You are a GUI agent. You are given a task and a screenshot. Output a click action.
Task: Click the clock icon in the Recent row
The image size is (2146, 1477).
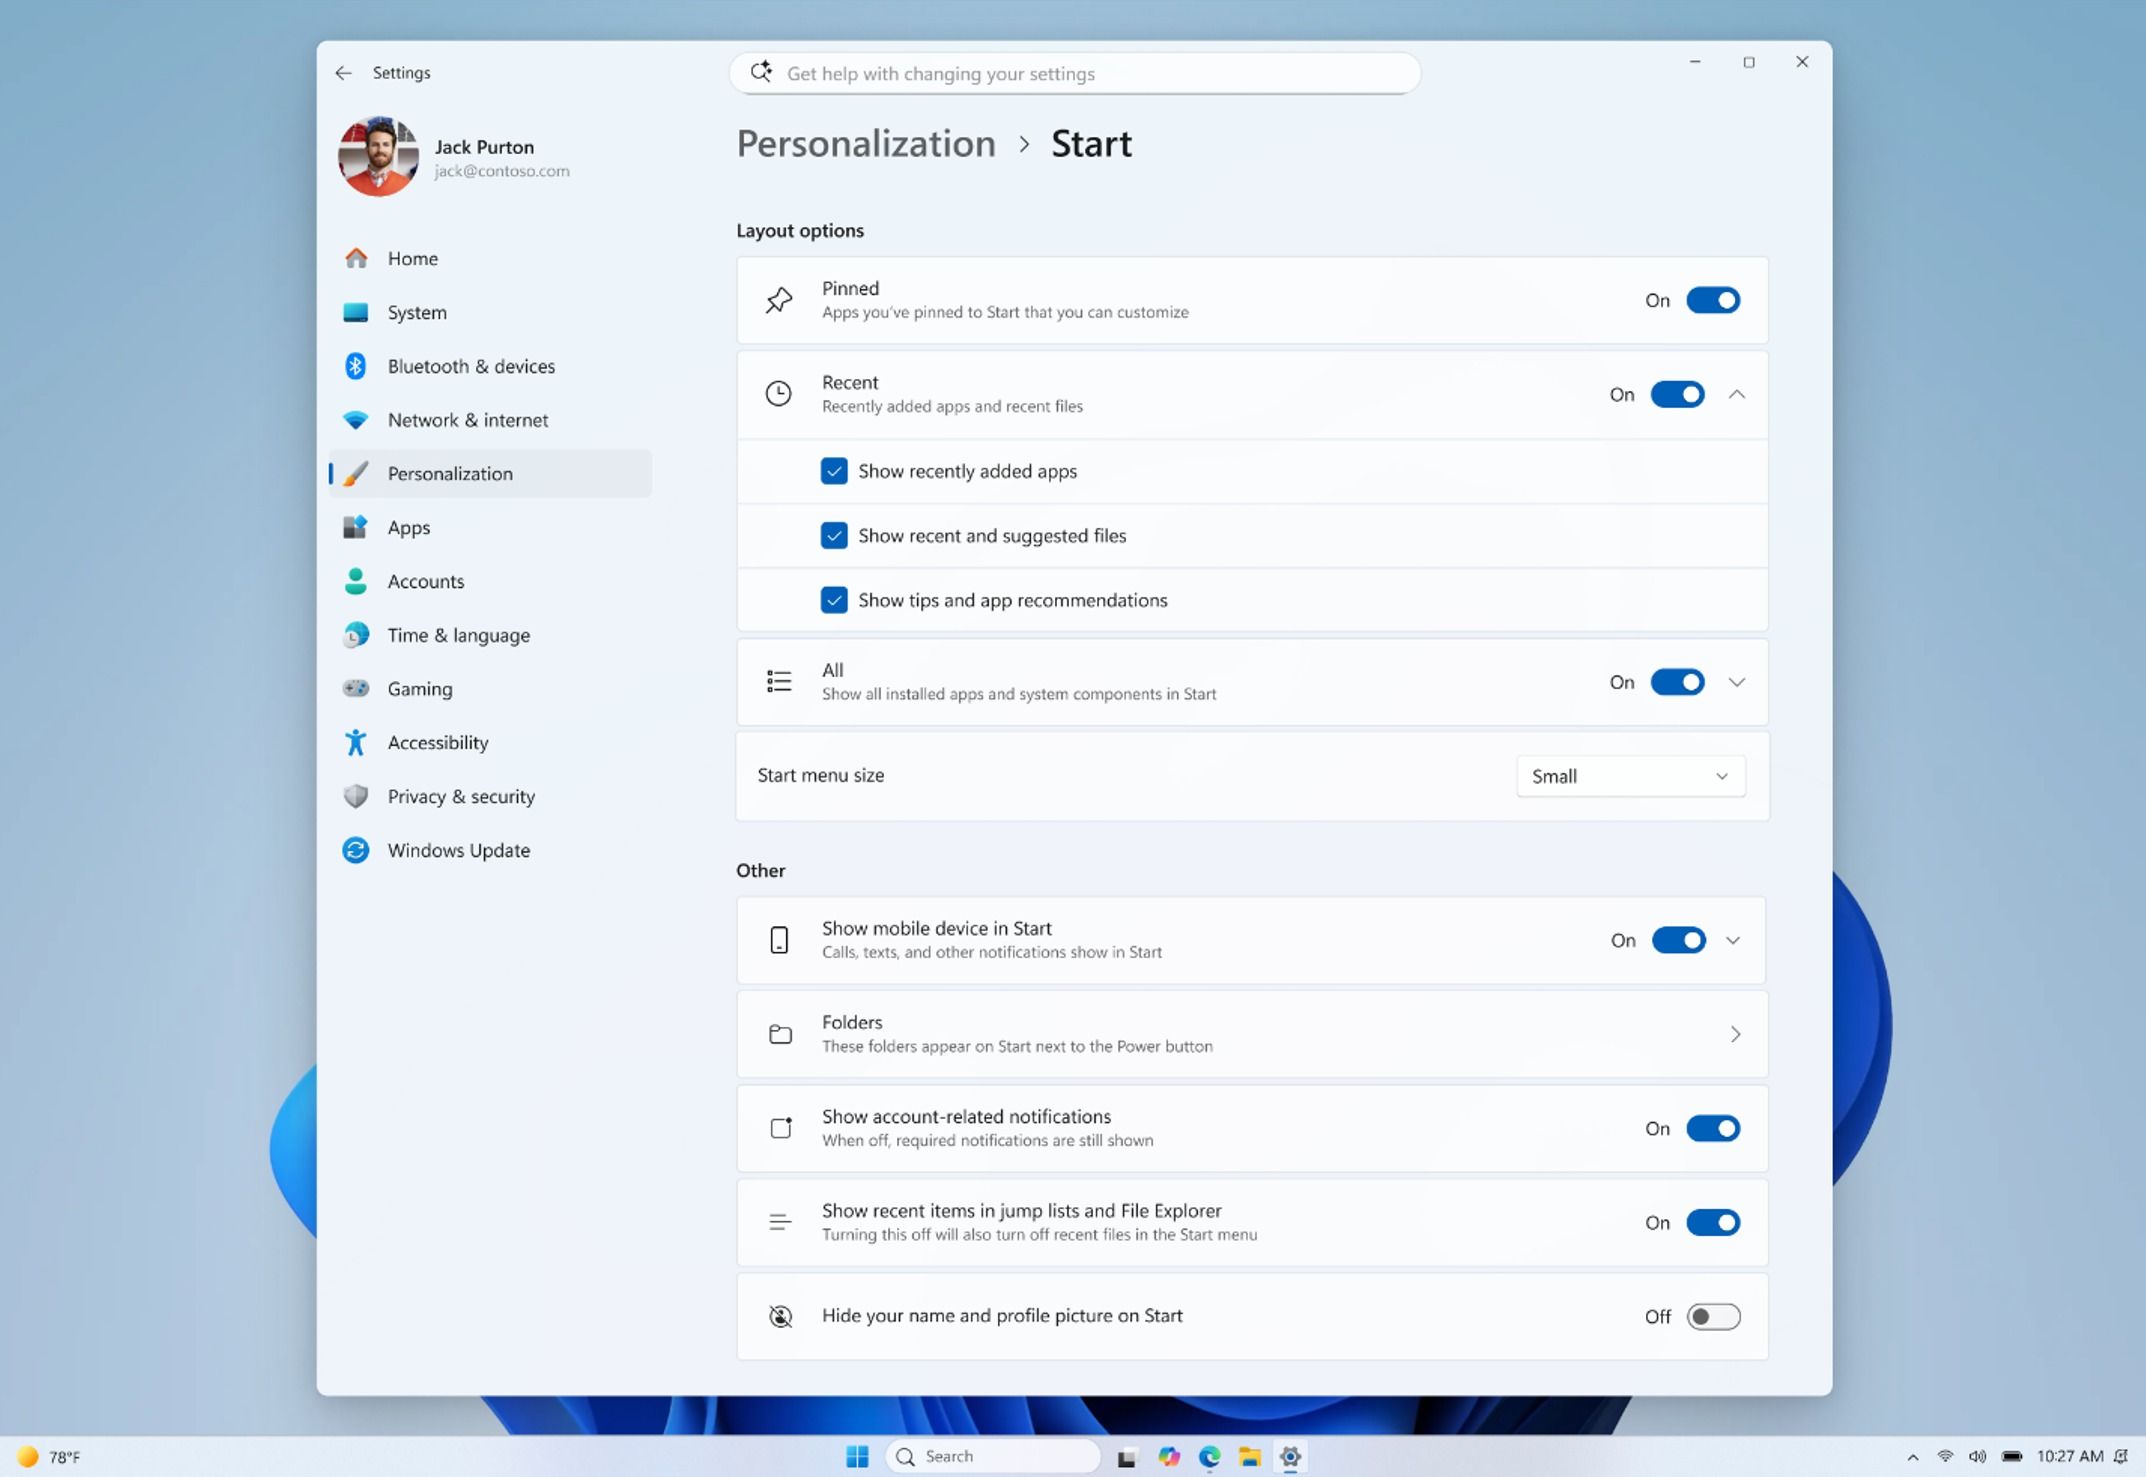779,394
